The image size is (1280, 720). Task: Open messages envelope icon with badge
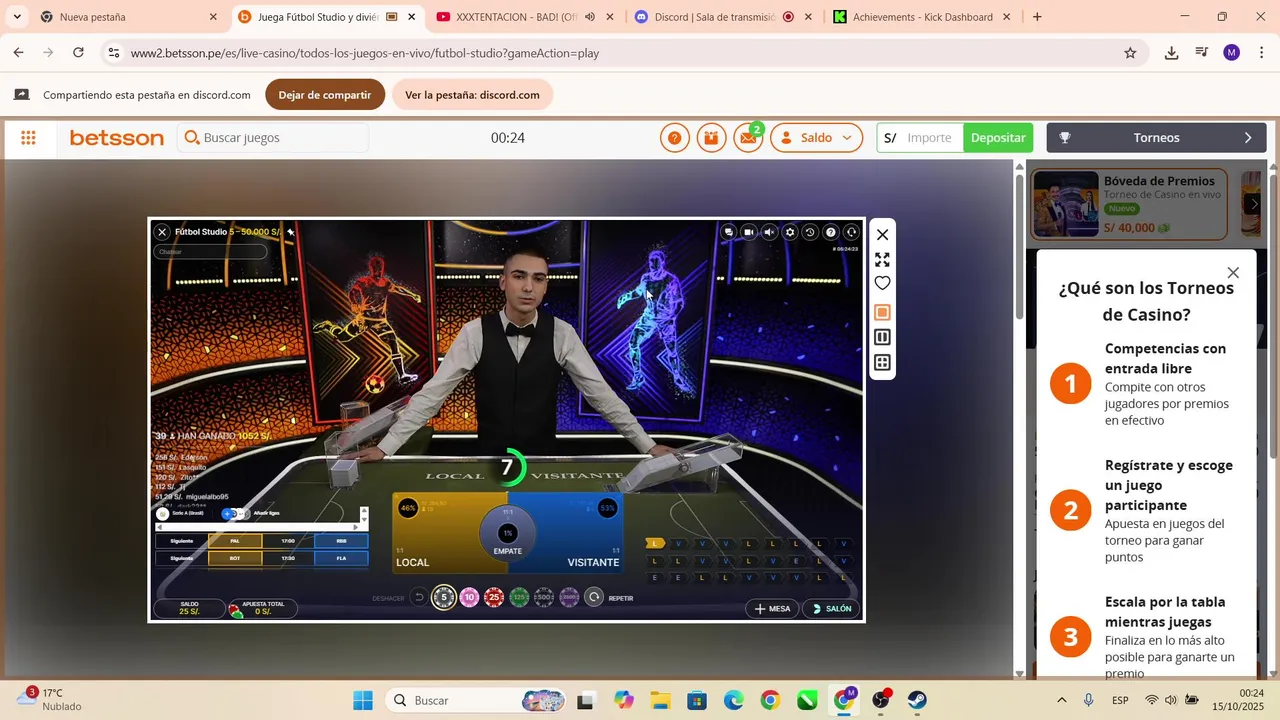(x=748, y=138)
